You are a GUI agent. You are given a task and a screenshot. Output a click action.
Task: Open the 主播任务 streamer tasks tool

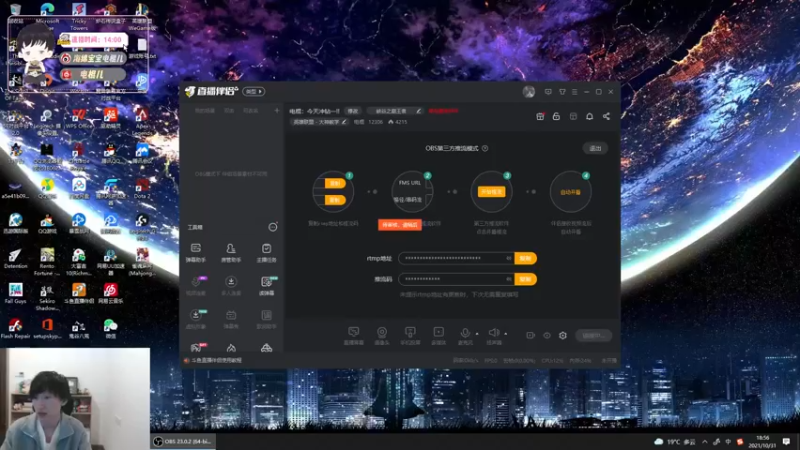pyautogui.click(x=266, y=253)
